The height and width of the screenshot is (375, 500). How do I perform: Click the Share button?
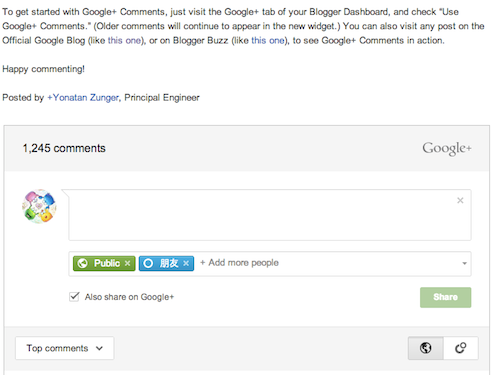[x=445, y=297]
